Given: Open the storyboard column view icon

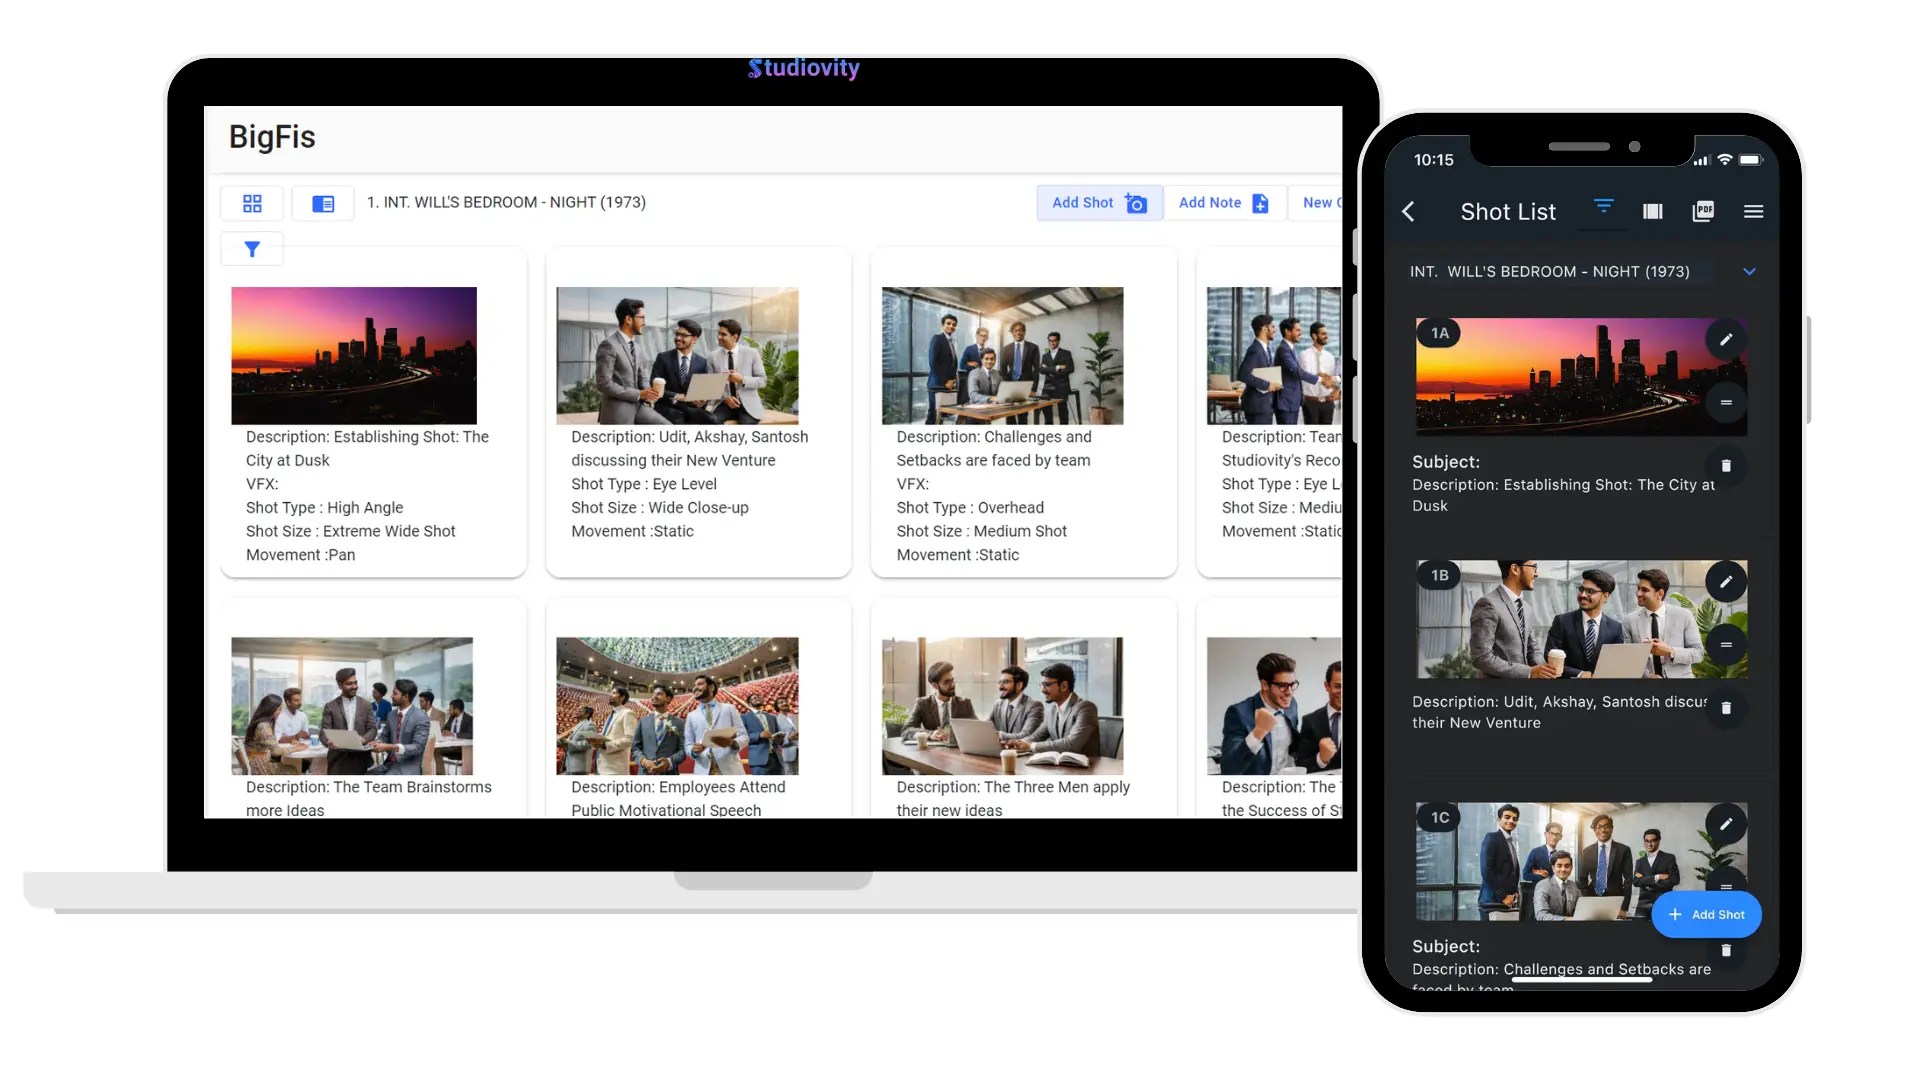Looking at the screenshot, I should tap(1652, 211).
